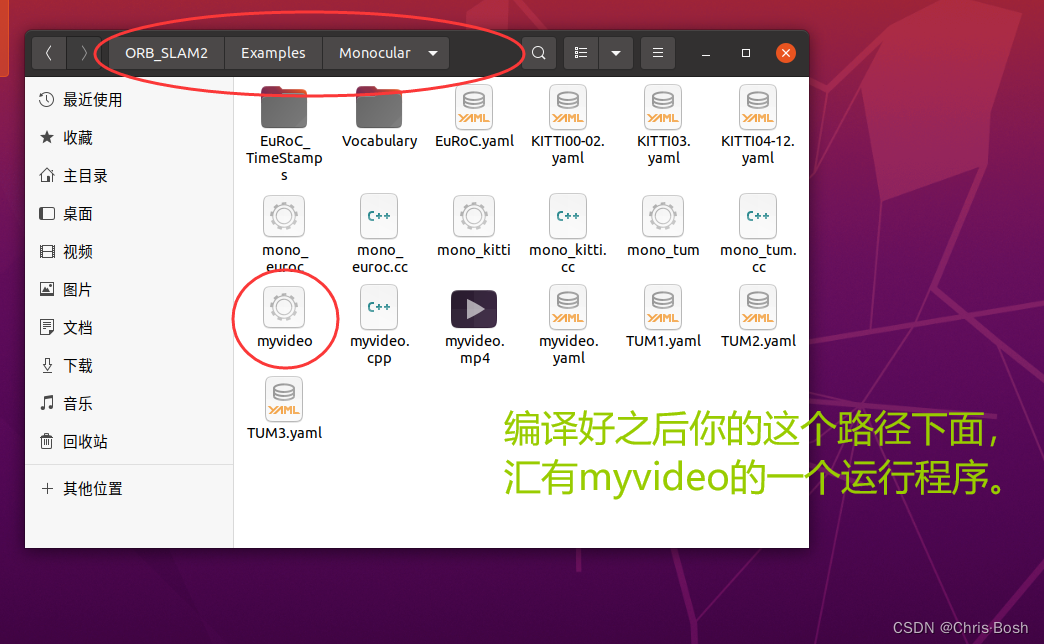Open 图片 pictures in sidebar
1044x644 pixels.
[x=129, y=290]
